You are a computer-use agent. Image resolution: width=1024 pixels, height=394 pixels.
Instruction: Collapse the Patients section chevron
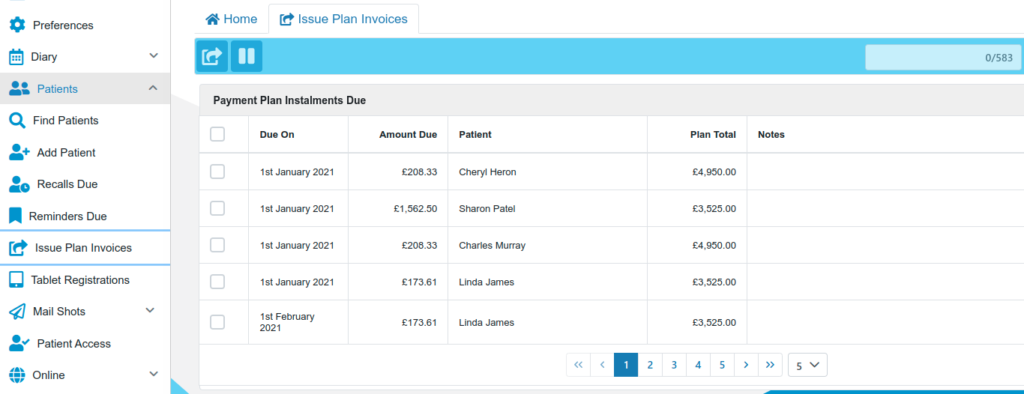(x=153, y=88)
